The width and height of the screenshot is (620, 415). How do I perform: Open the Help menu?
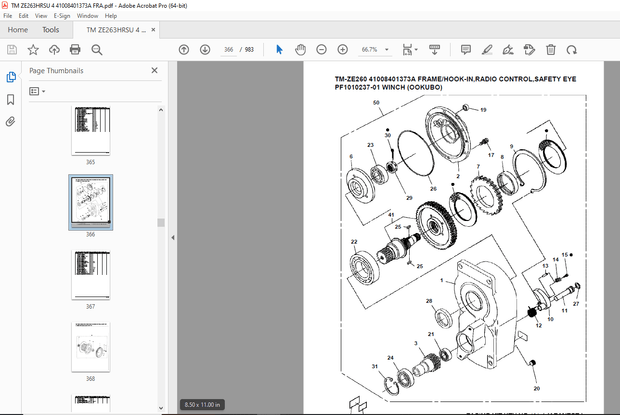point(111,16)
